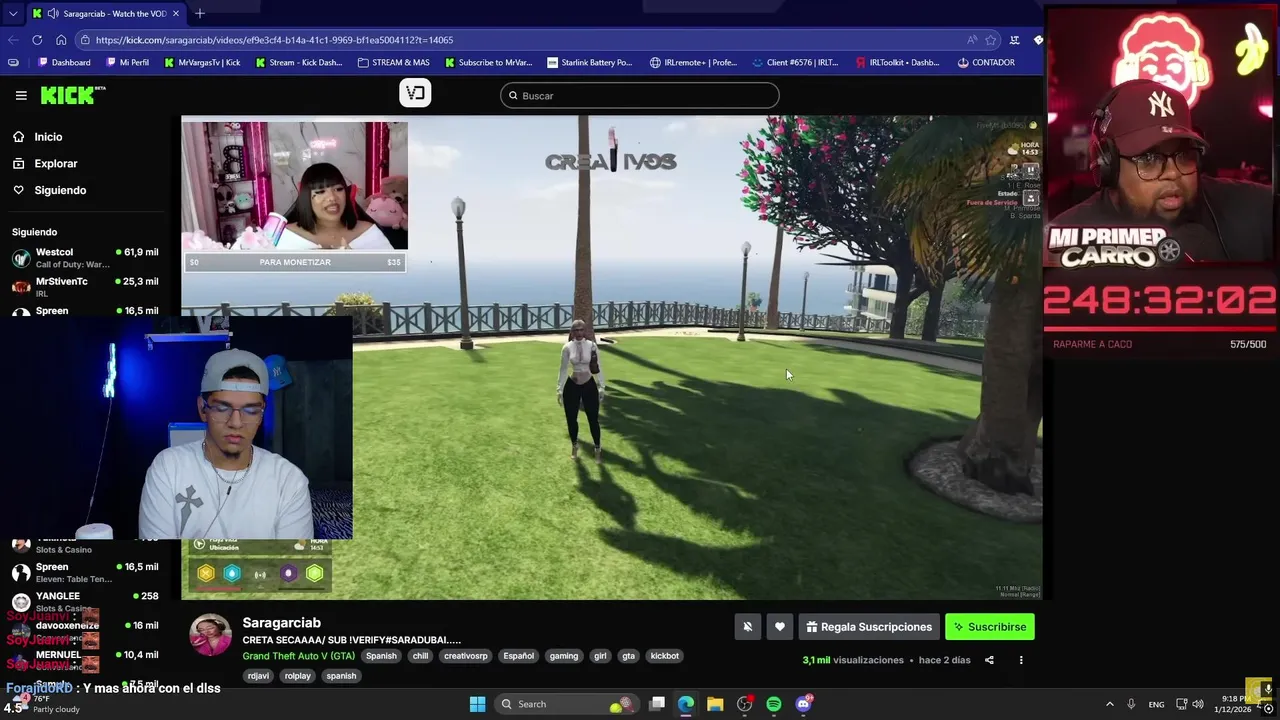Click the green Suscribirse button

pos(990,627)
